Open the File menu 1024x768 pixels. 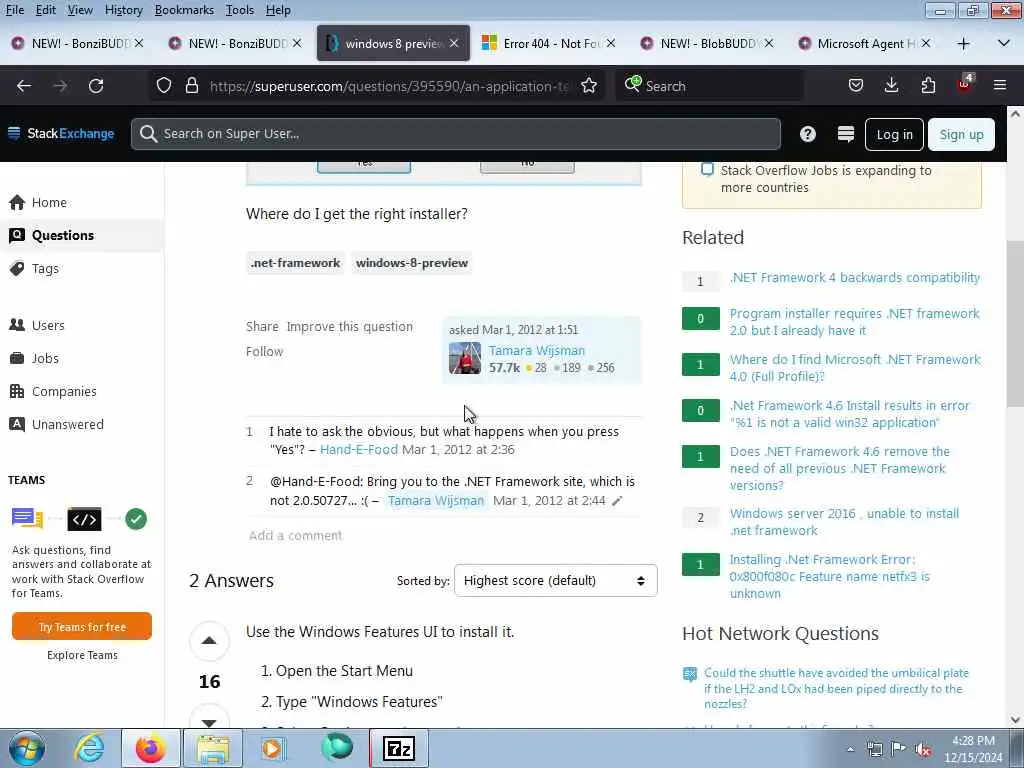pyautogui.click(x=14, y=10)
